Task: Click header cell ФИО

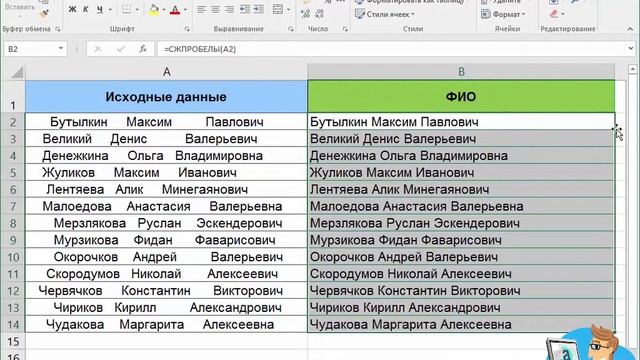Action: pos(461,97)
